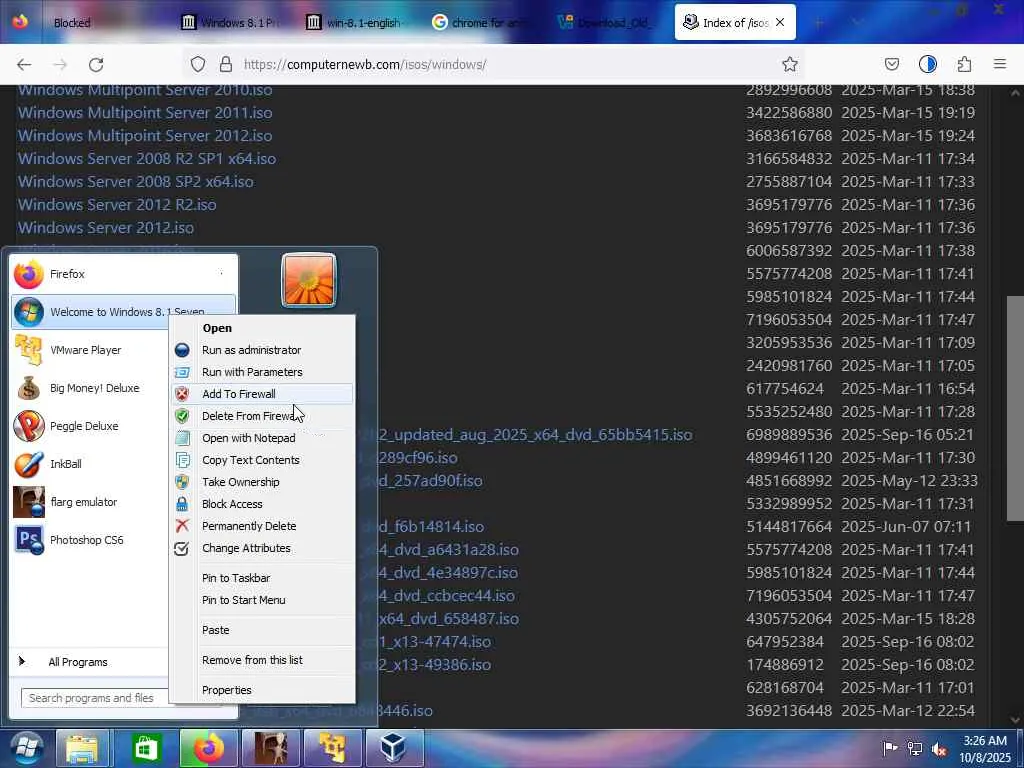This screenshot has width=1024, height=768.
Task: Launch Peggle Deluxe from Start menu
Action: click(x=84, y=426)
